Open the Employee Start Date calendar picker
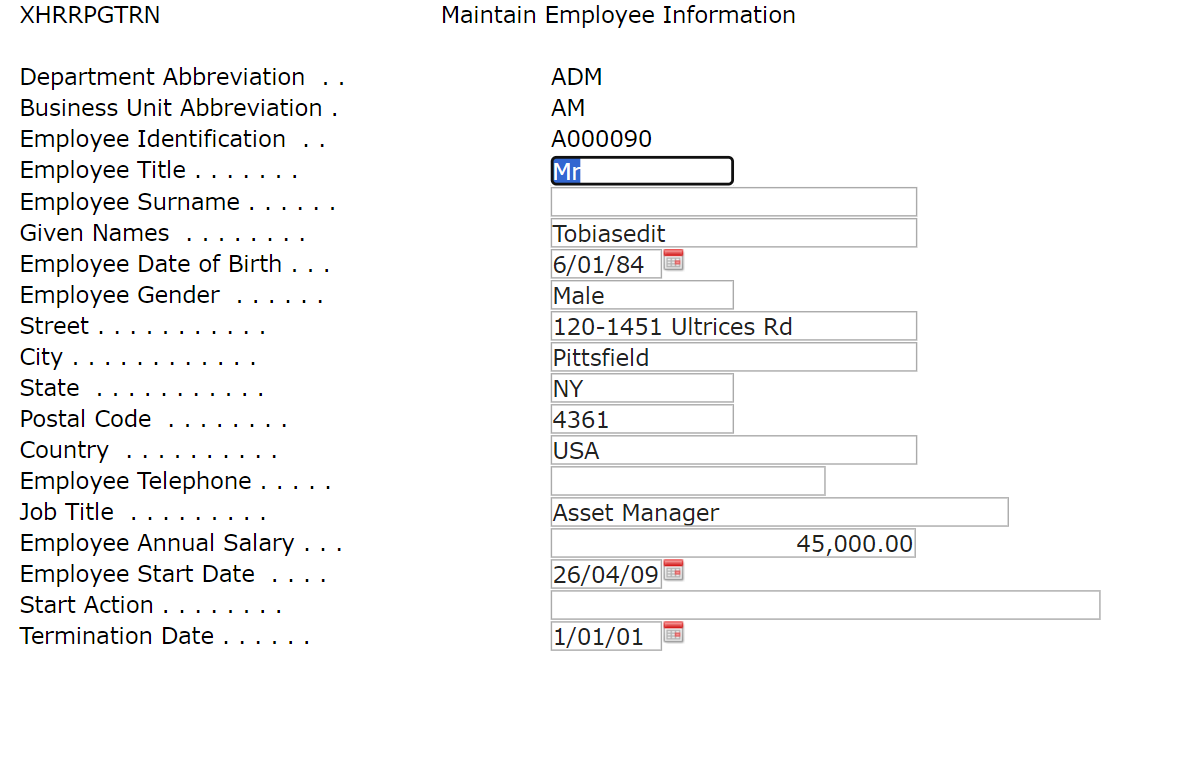The height and width of the screenshot is (764, 1194). pyautogui.click(x=673, y=571)
